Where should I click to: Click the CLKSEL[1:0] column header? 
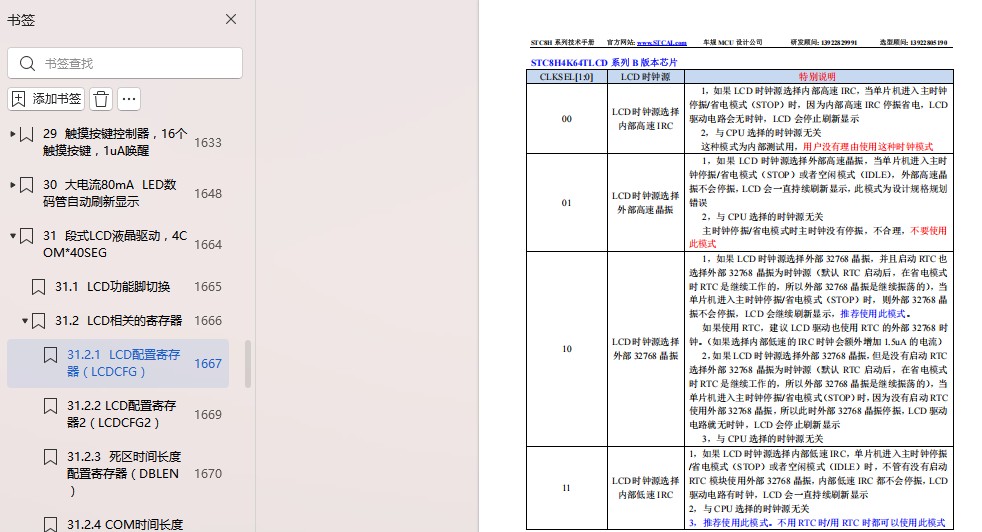click(x=566, y=76)
